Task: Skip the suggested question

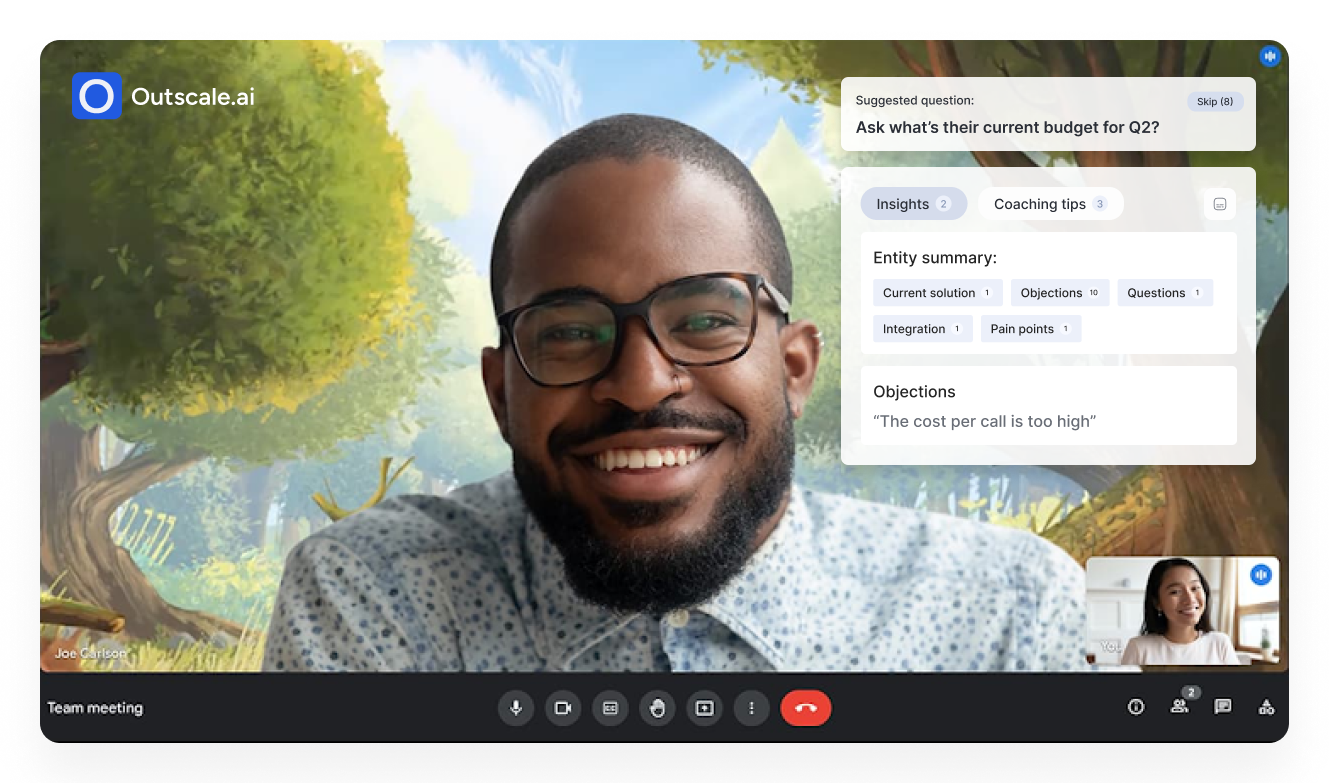Action: coord(1215,102)
